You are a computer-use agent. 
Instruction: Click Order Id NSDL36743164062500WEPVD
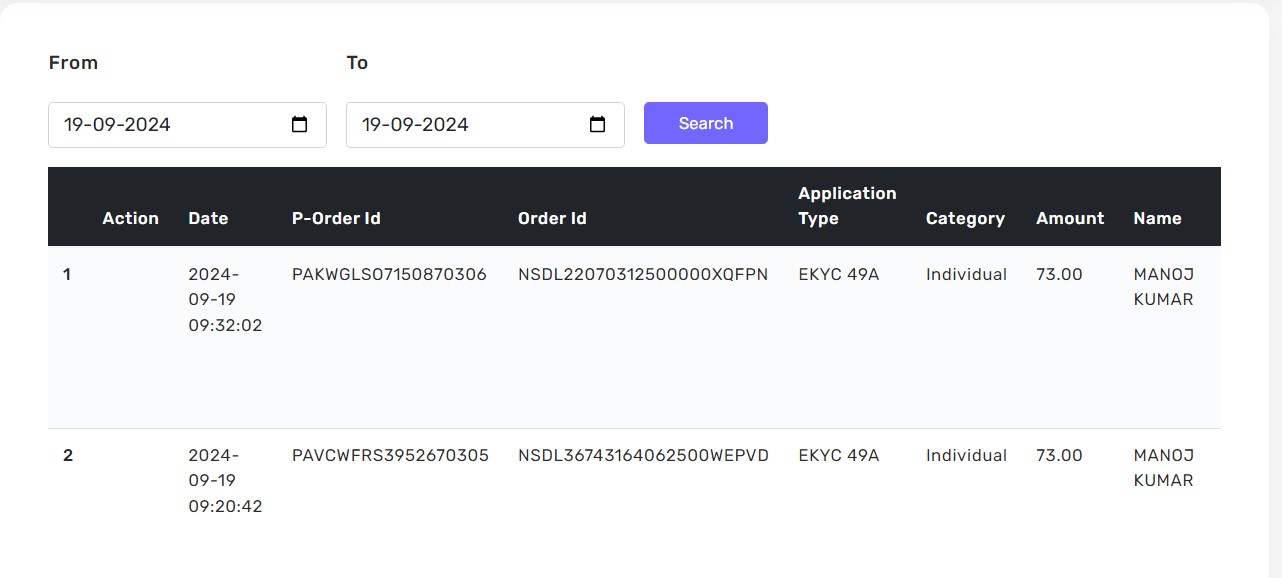pos(643,455)
